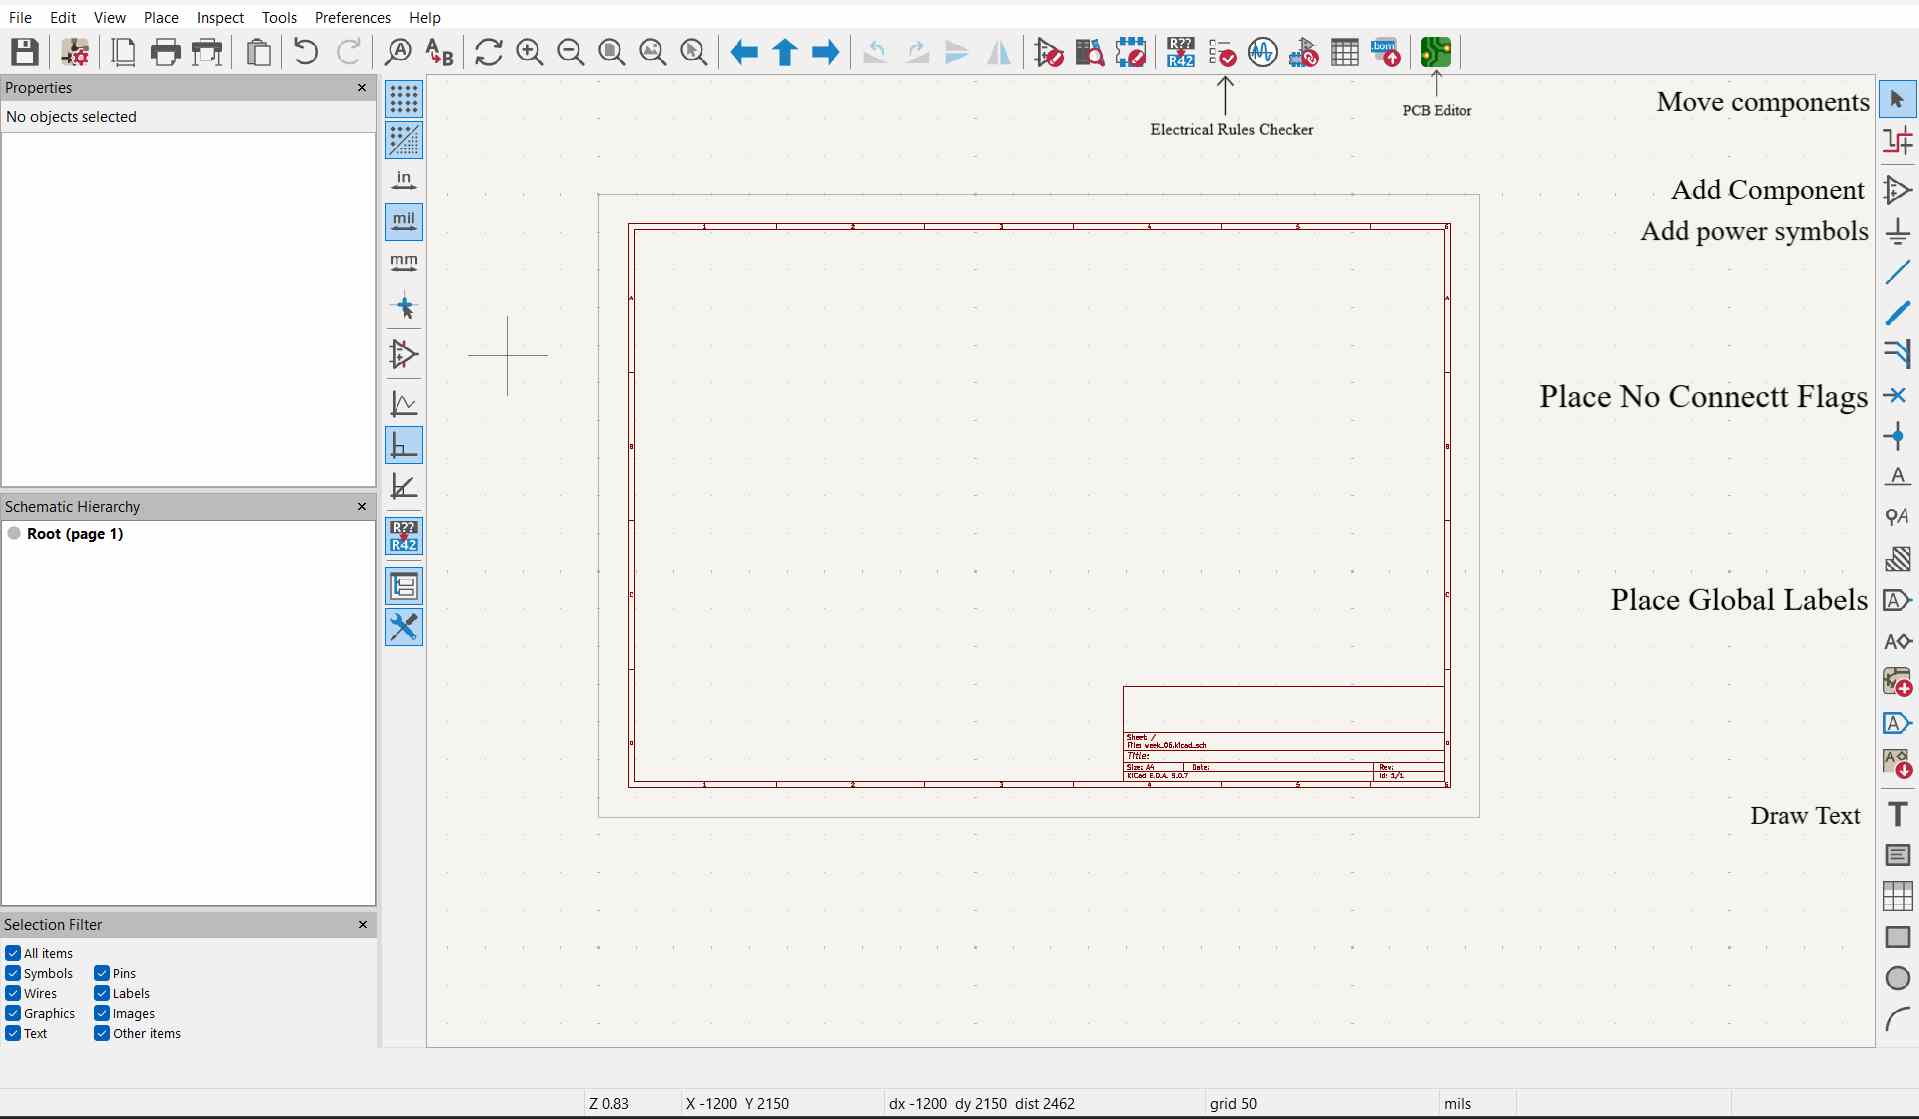The height and width of the screenshot is (1119, 1919).
Task: Select the Place Global Labels tool
Action: pyautogui.click(x=1897, y=600)
